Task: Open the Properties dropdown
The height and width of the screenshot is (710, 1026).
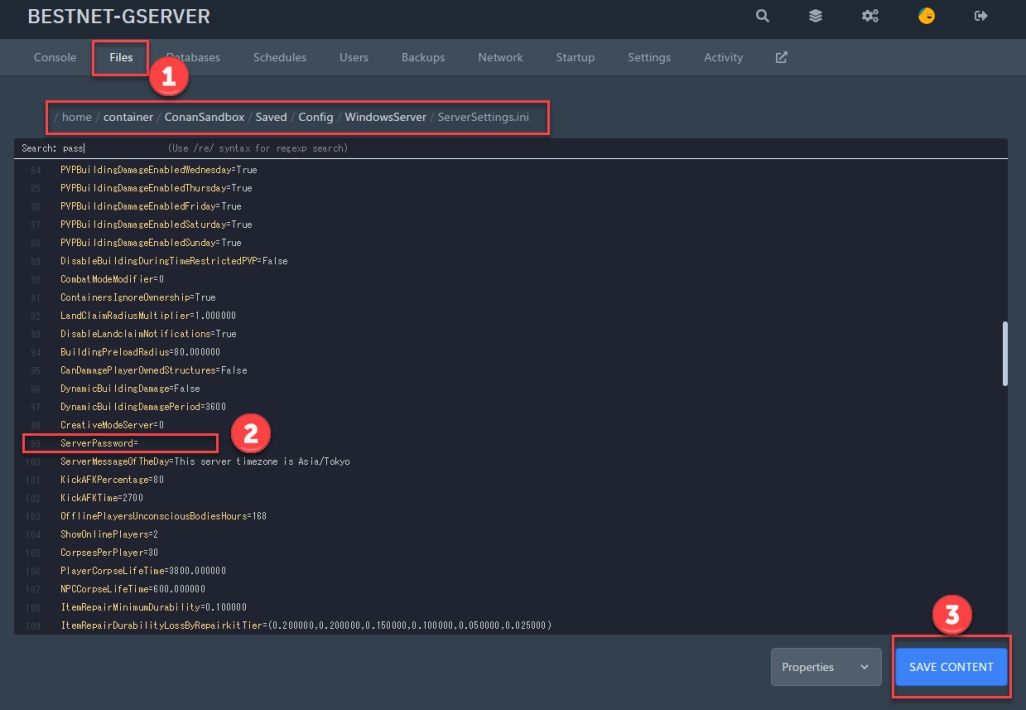Action: pos(825,666)
